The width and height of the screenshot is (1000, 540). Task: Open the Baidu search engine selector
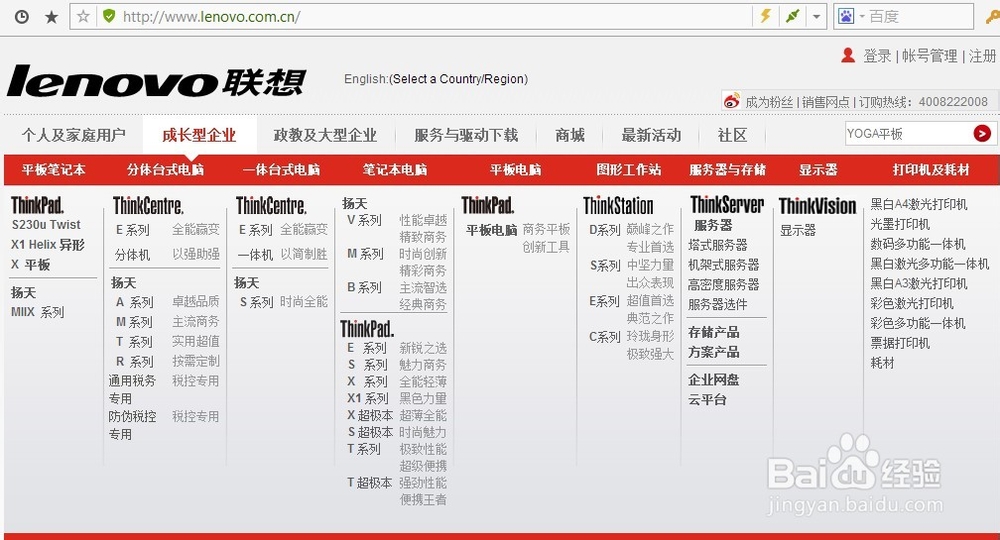pos(851,16)
